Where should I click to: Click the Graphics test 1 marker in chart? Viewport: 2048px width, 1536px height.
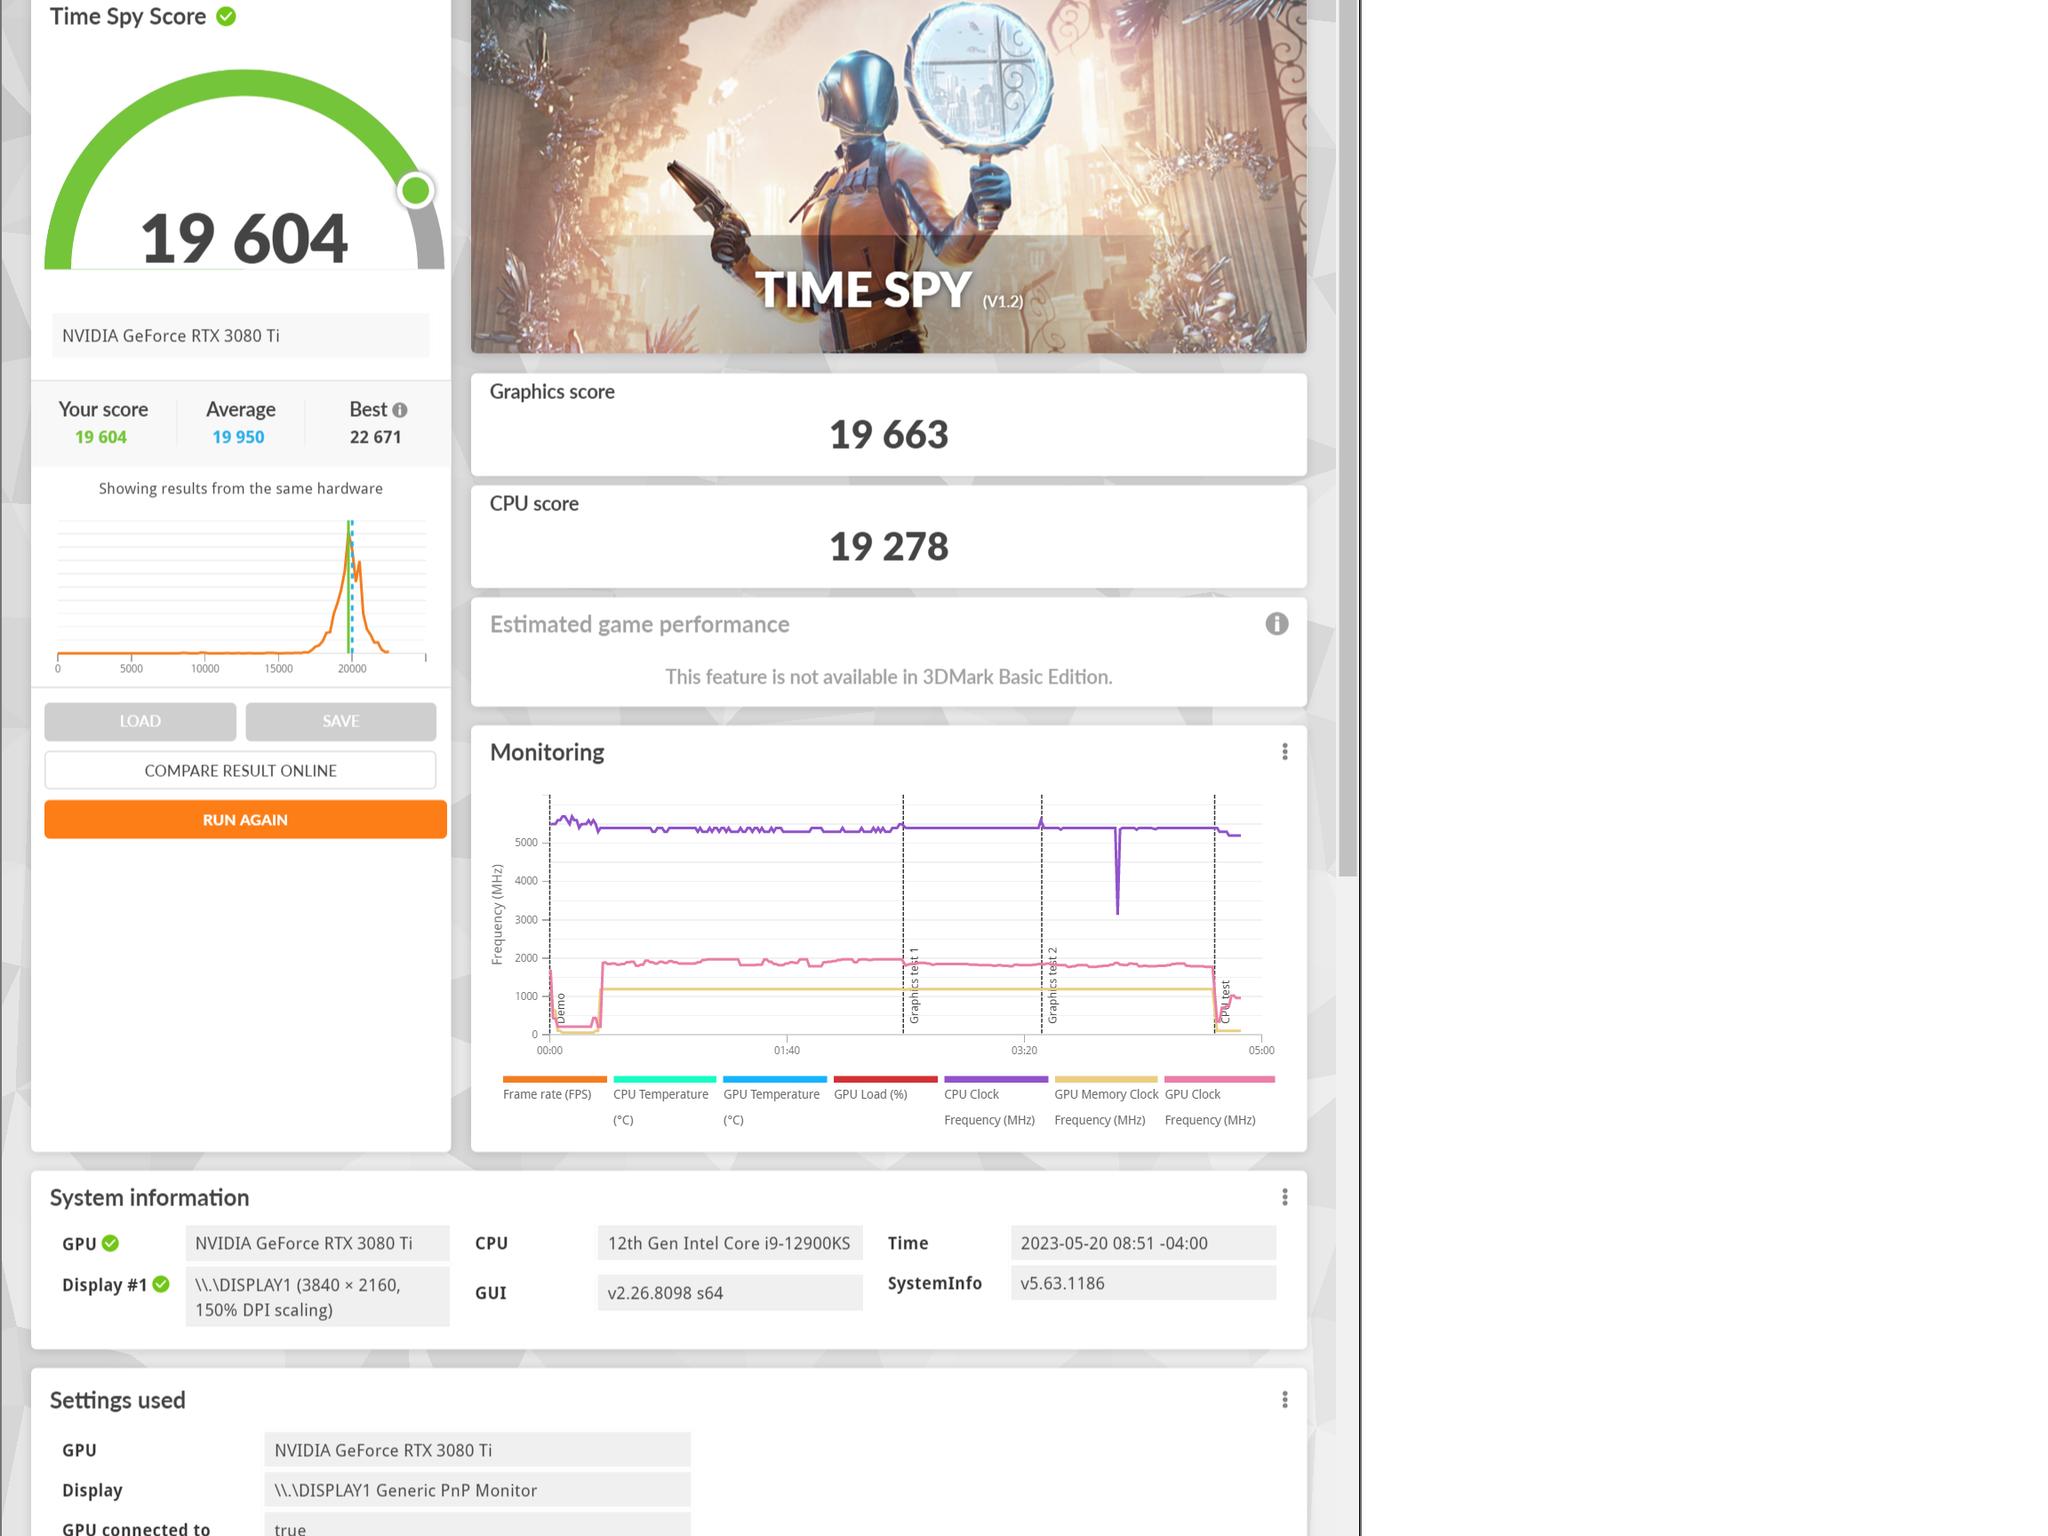tap(913, 985)
